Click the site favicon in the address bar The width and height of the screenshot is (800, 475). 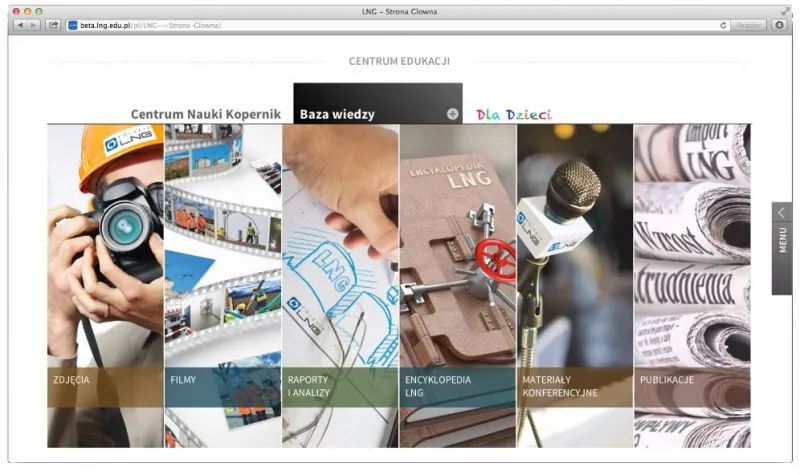(73, 25)
